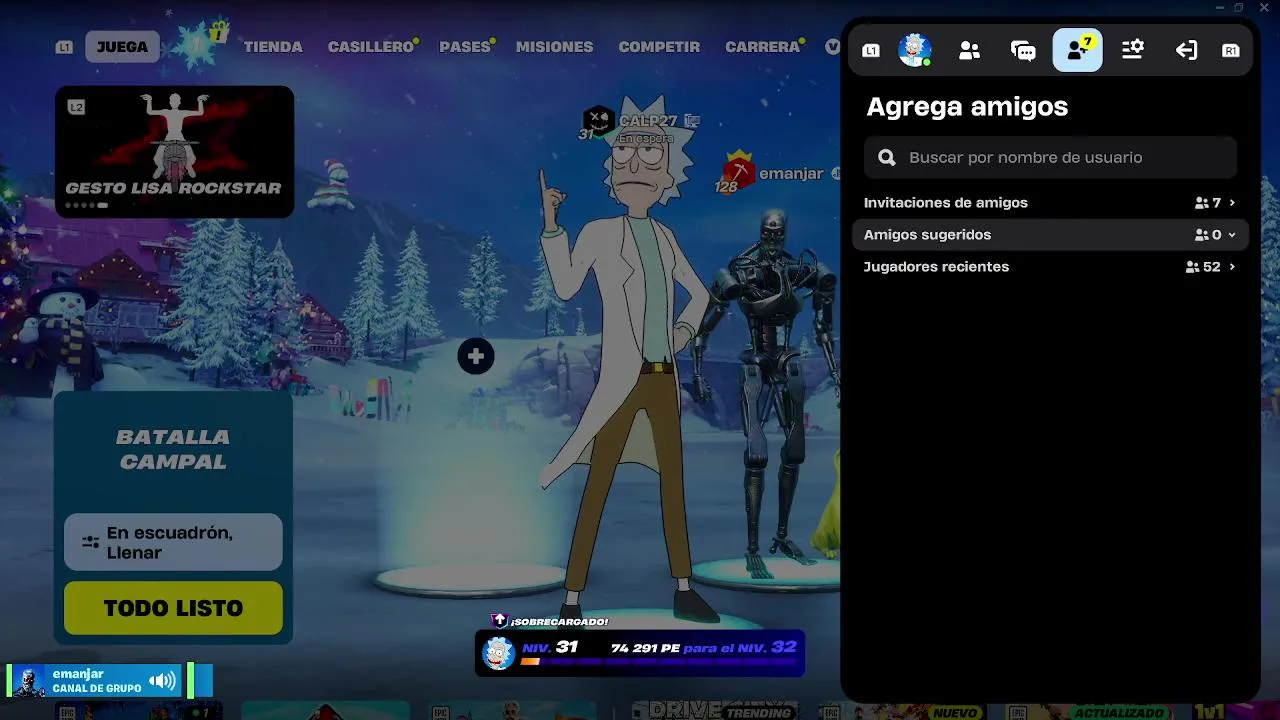Open the Gesto Lisa Rockstar promo card
This screenshot has height=720, width=1280.
click(174, 151)
